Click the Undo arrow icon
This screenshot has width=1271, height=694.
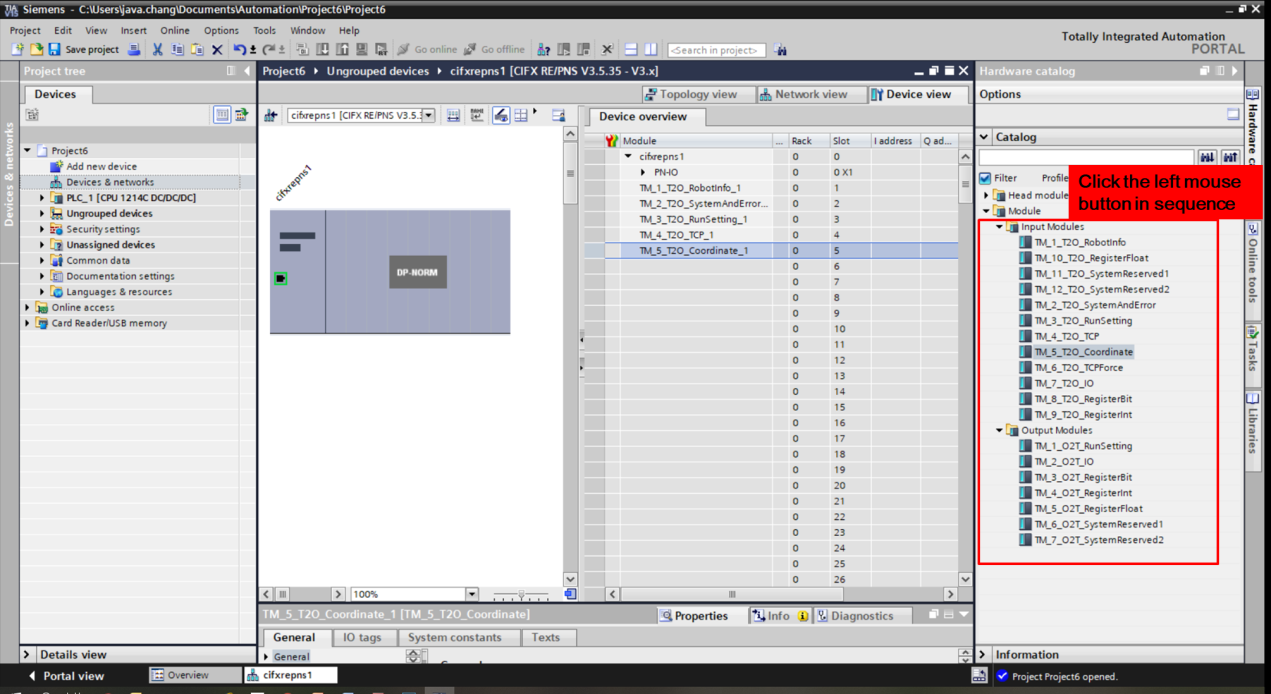point(240,49)
